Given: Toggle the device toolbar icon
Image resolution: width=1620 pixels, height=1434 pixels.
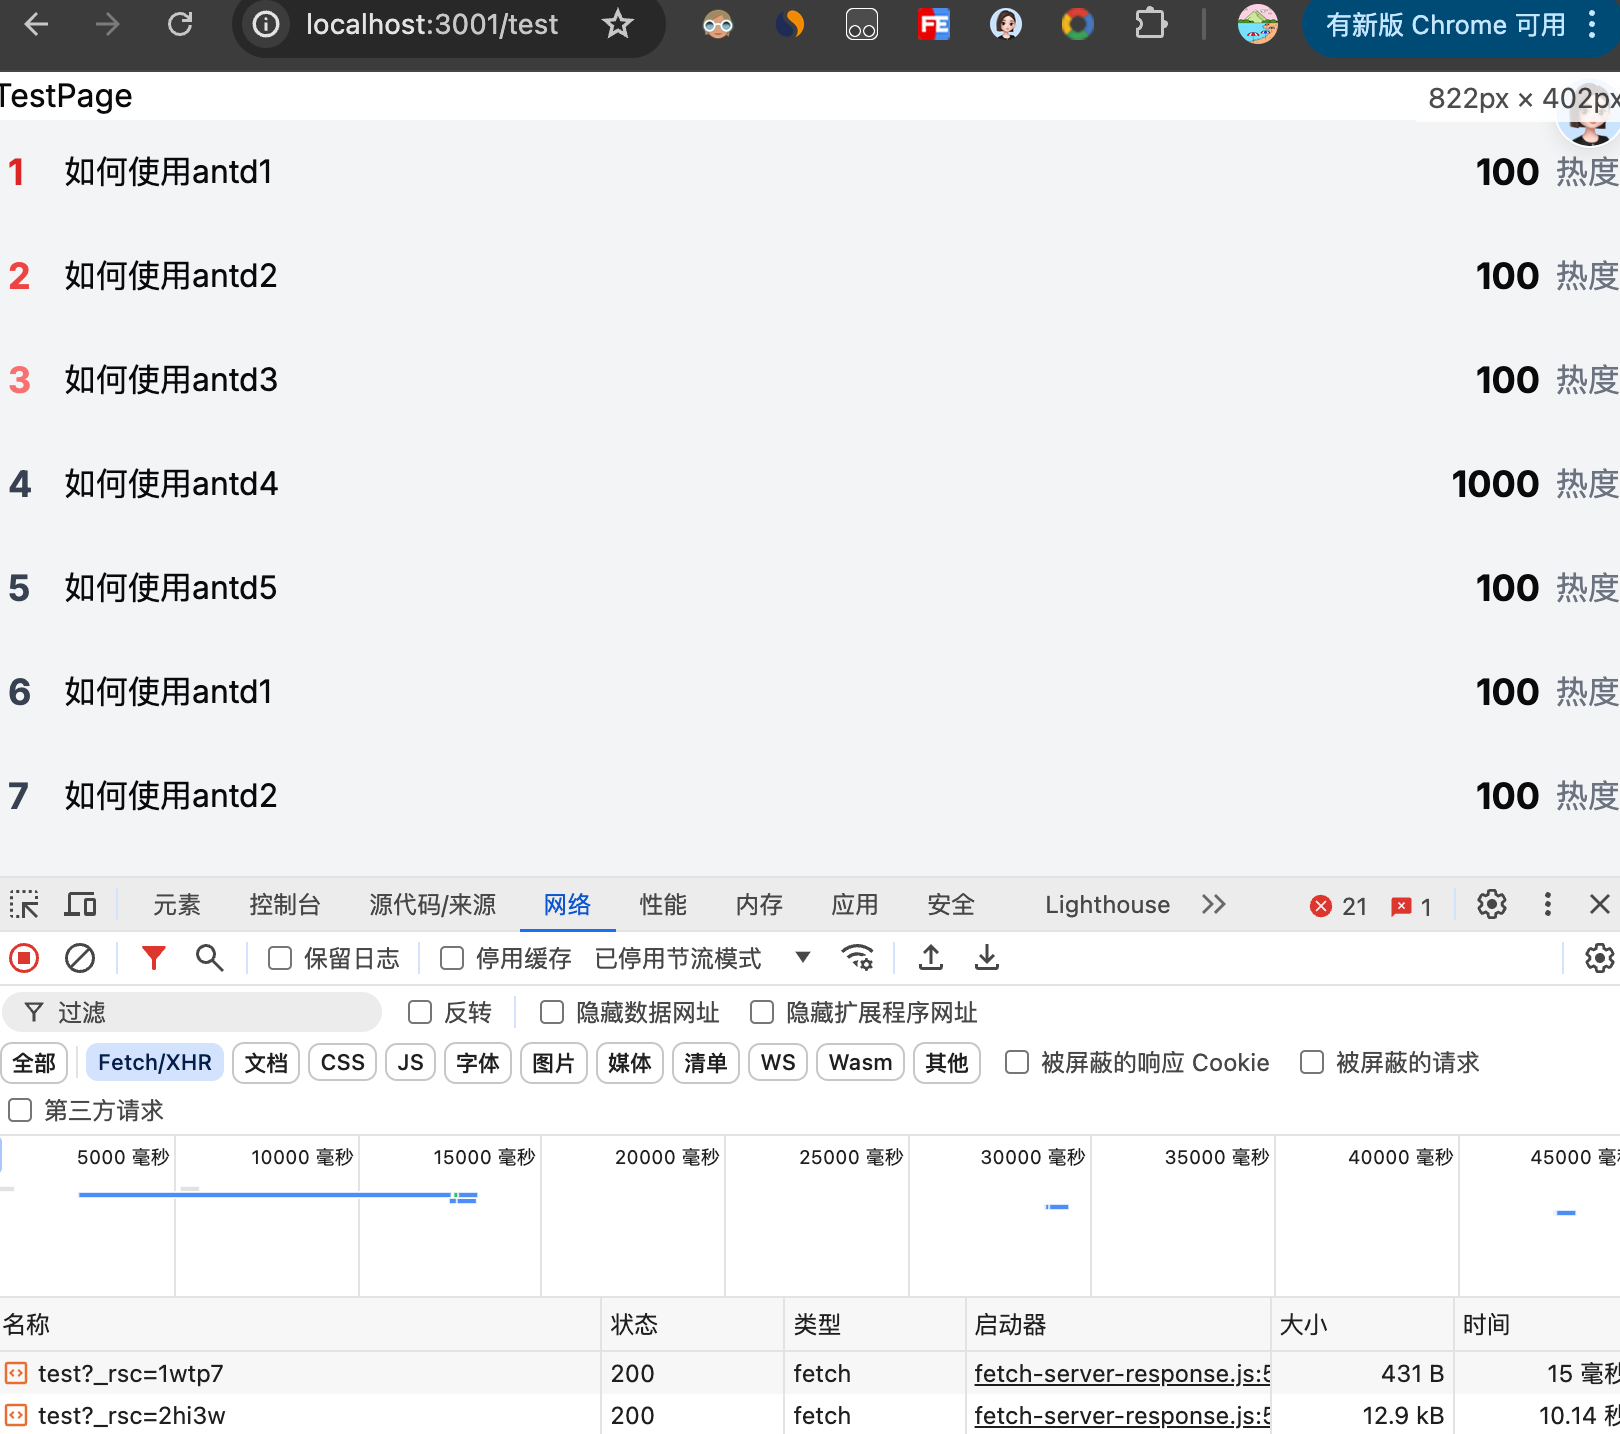Looking at the screenshot, I should coord(80,905).
